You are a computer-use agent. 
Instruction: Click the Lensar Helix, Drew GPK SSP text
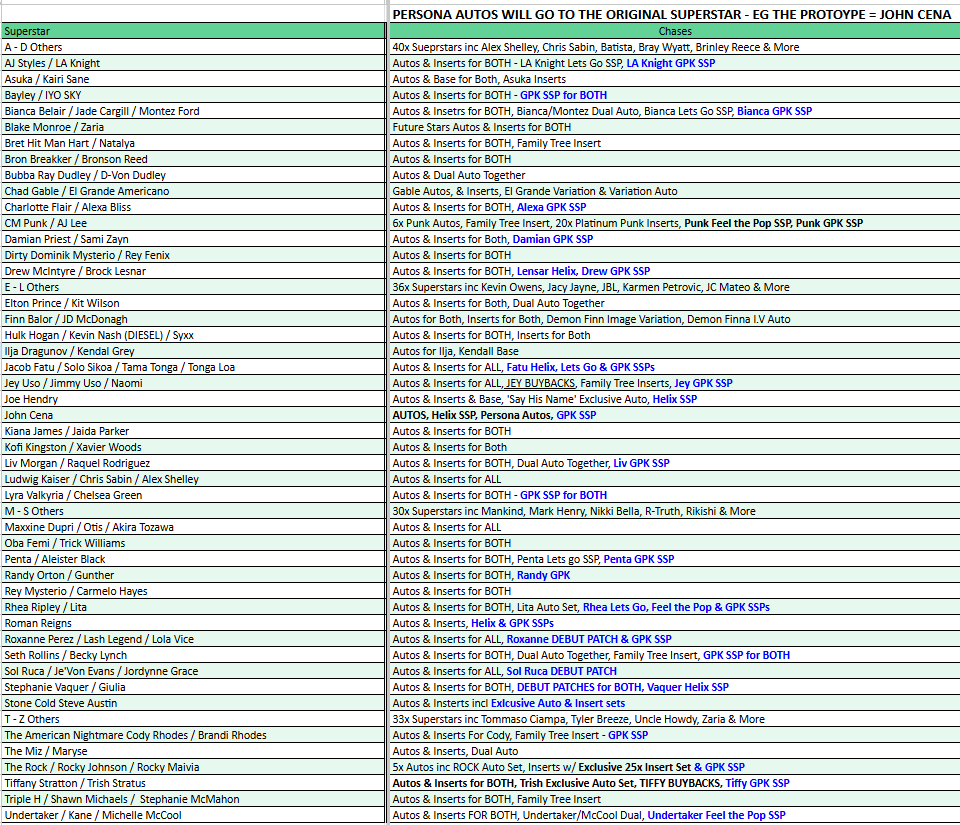click(583, 271)
